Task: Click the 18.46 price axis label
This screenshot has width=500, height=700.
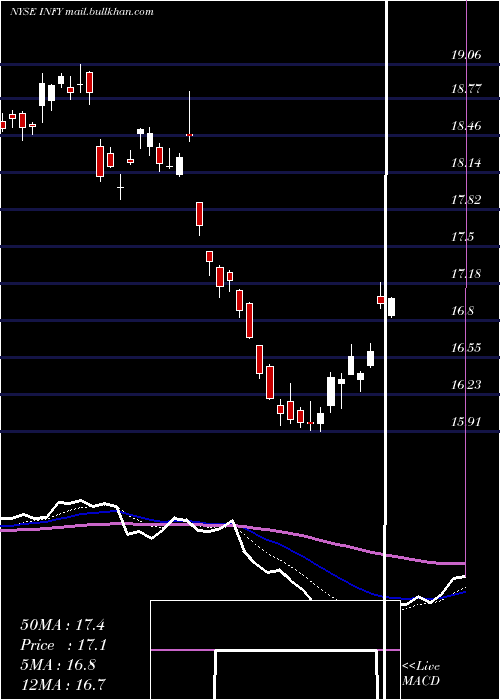Action: coord(466,126)
